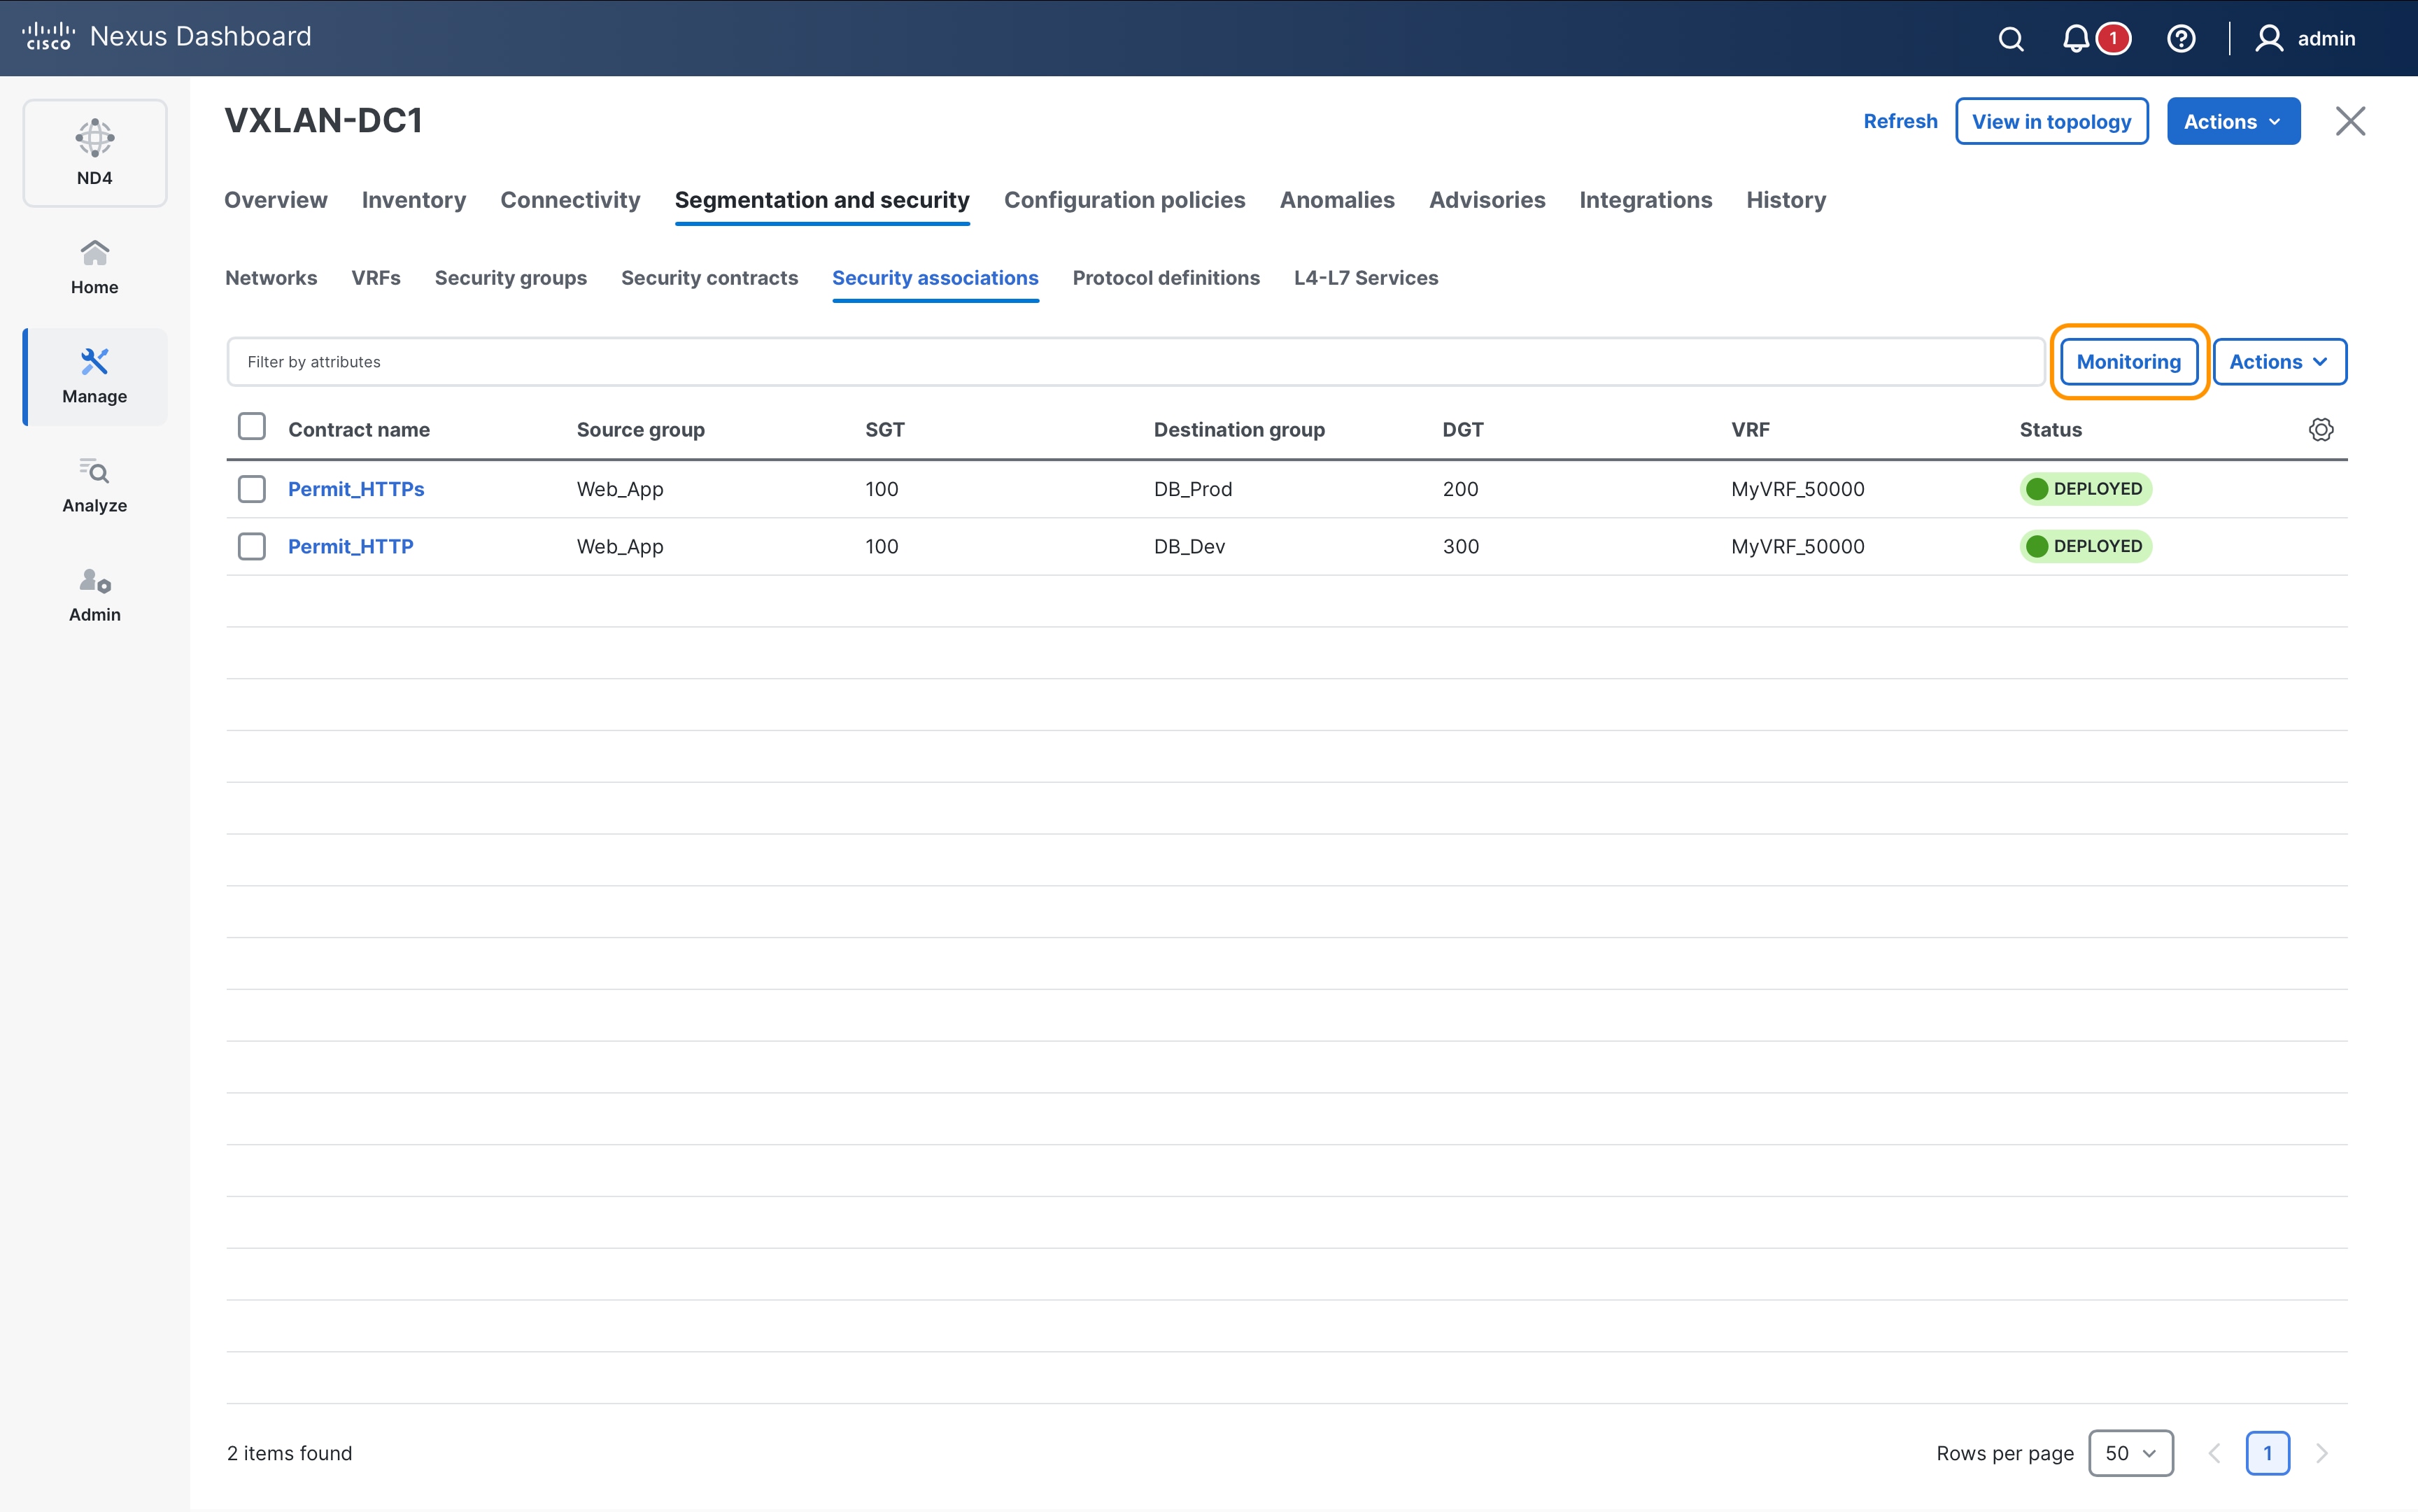The width and height of the screenshot is (2418, 1512).
Task: Click the DGT value 200
Action: point(1460,489)
